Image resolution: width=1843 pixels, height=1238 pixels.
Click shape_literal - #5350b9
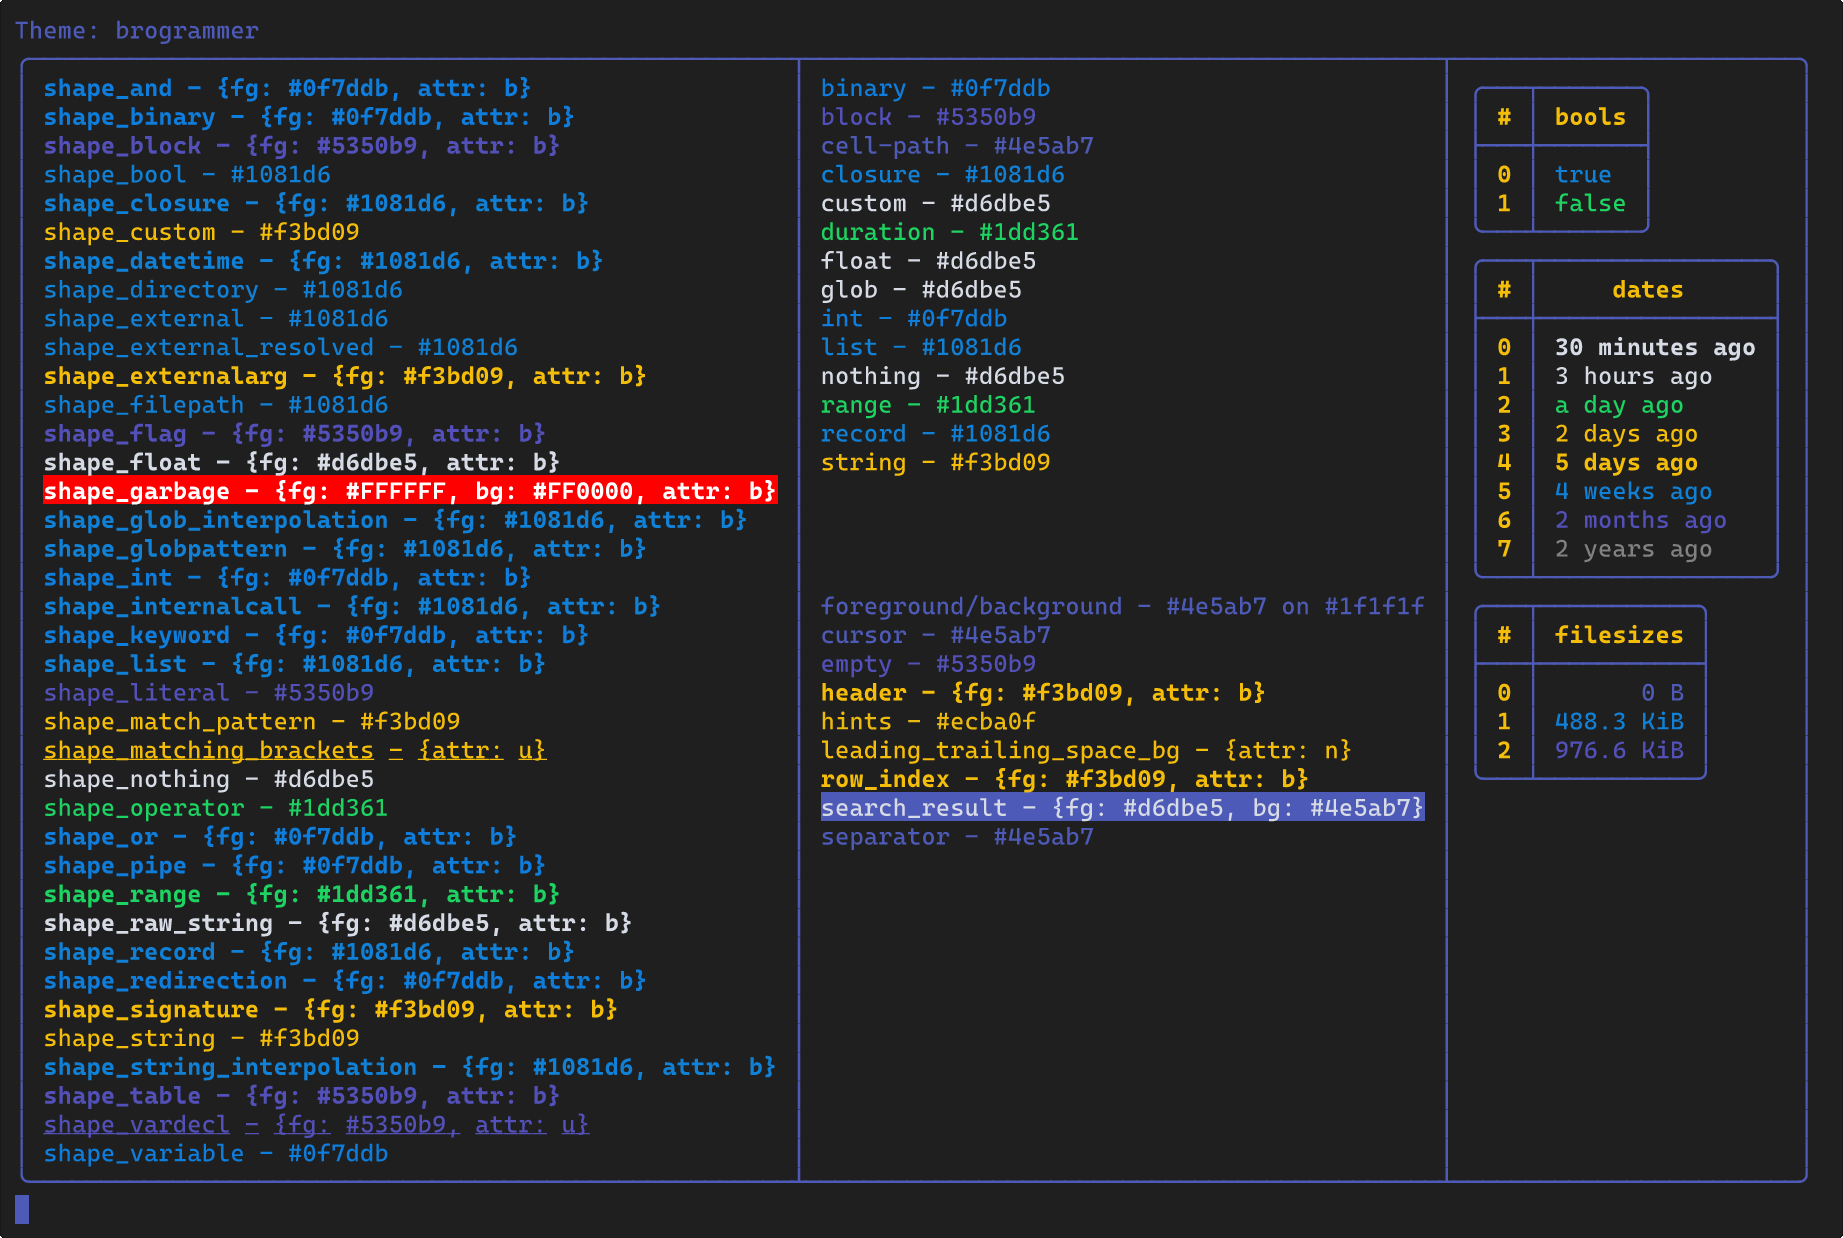209,693
